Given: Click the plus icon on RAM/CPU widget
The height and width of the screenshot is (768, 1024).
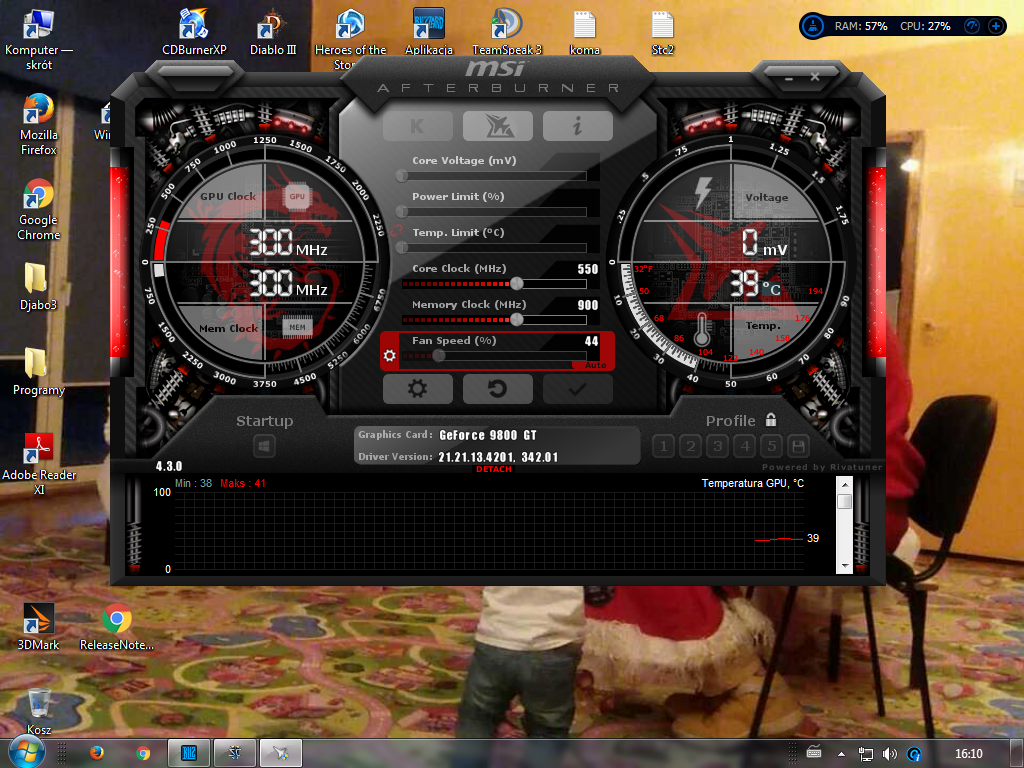Looking at the screenshot, I should click(x=995, y=26).
